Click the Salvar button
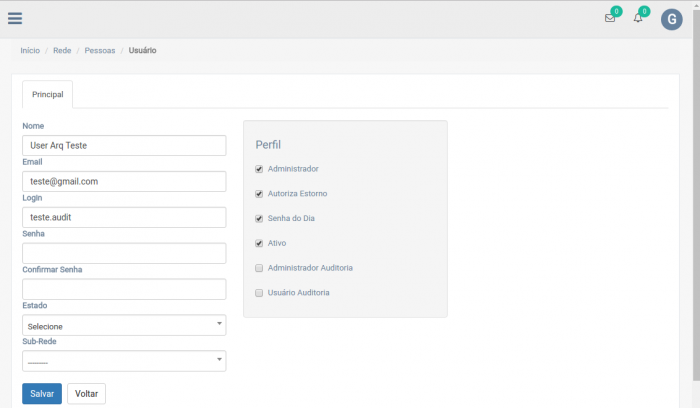Viewport: 700px width, 408px height. [x=42, y=394]
